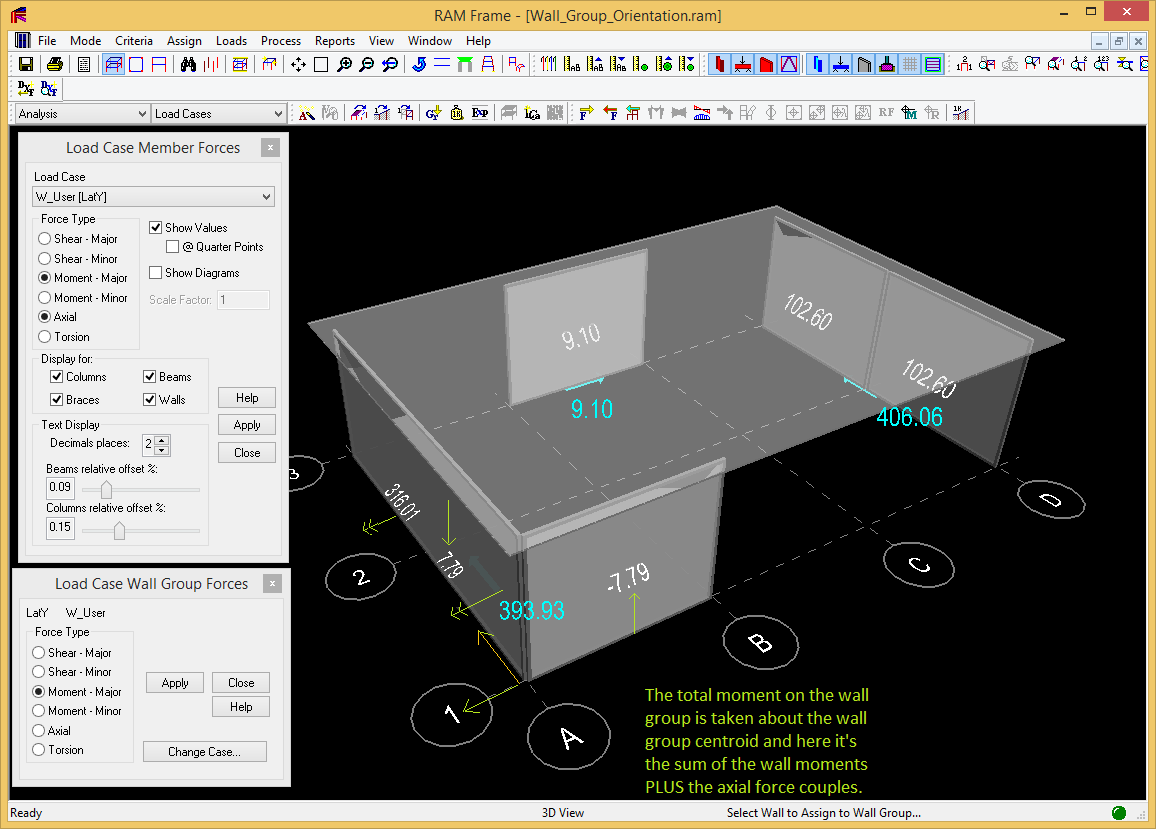Click the binoculars Find icon
The height and width of the screenshot is (829, 1156).
coord(189,65)
